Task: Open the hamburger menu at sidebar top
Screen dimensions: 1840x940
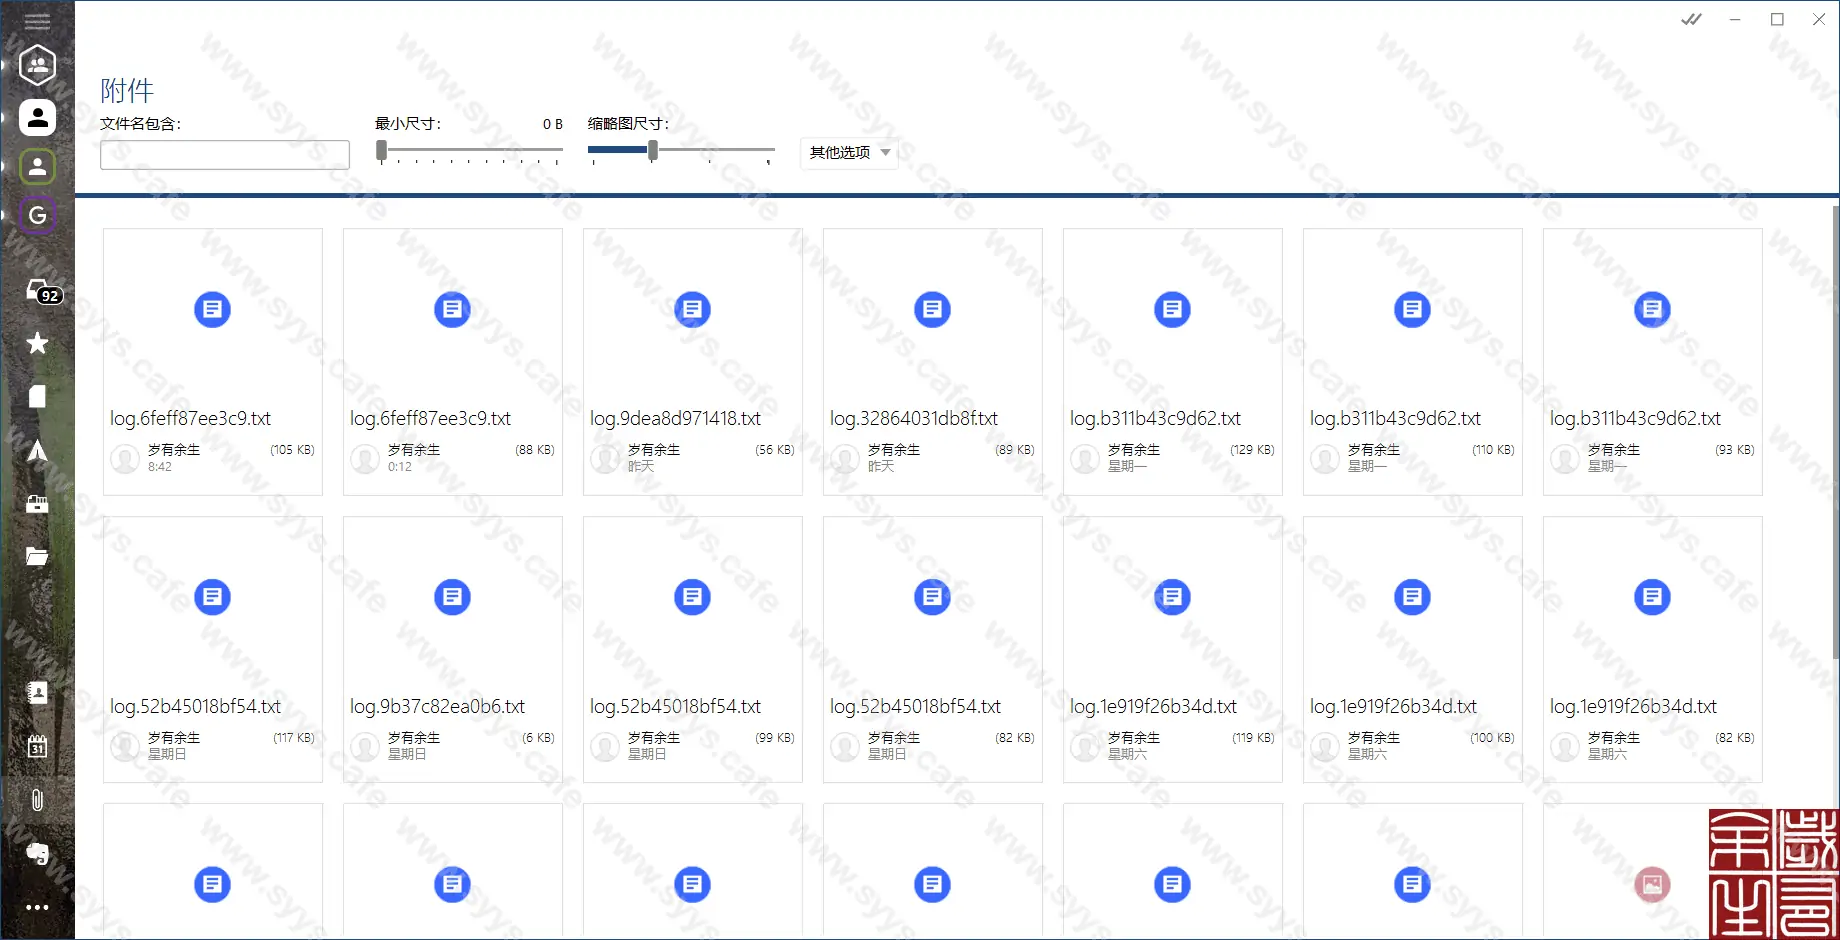Action: (x=37, y=20)
